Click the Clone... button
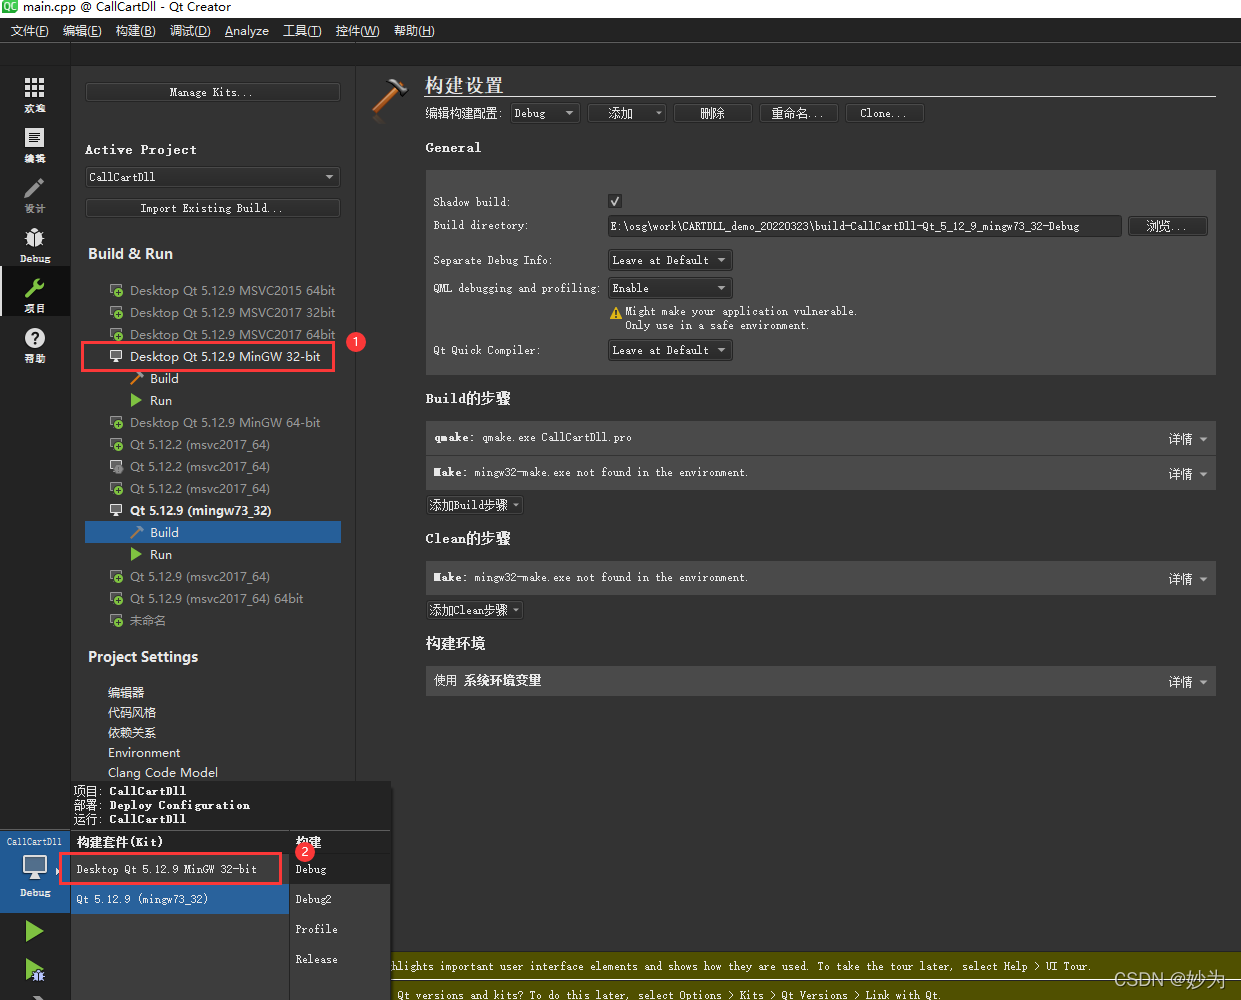Viewport: 1241px width, 1000px height. (885, 113)
